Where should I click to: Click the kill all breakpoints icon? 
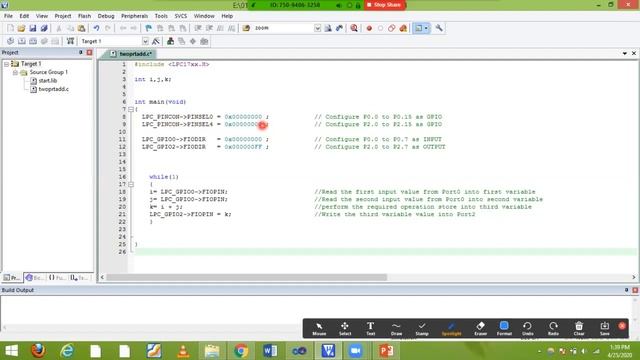click(403, 28)
